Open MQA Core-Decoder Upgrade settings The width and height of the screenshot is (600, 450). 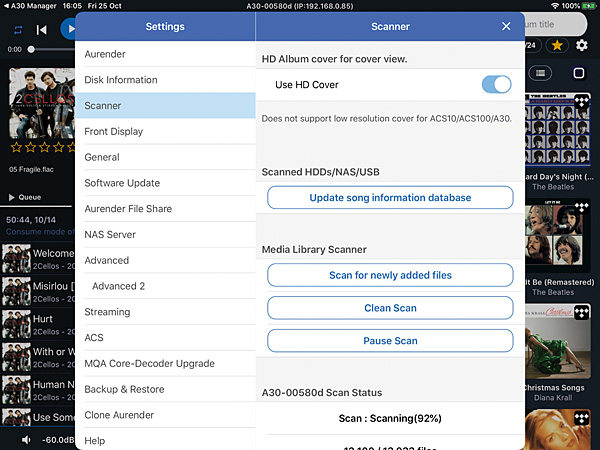[x=165, y=363]
